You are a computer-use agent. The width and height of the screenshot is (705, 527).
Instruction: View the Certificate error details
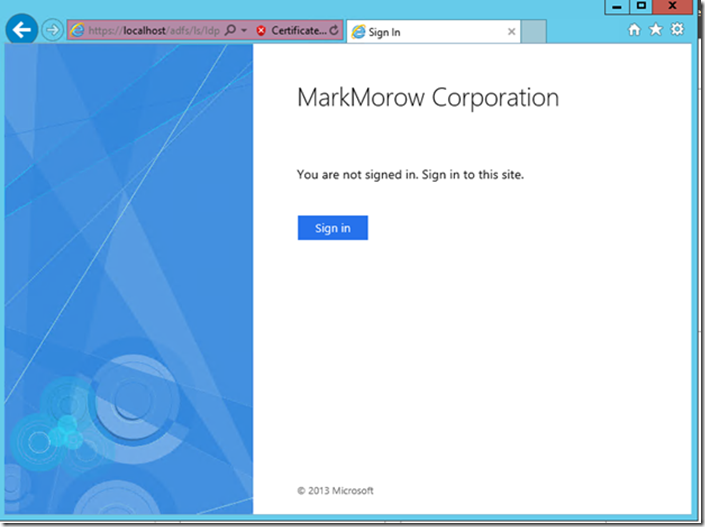pyautogui.click(x=299, y=31)
